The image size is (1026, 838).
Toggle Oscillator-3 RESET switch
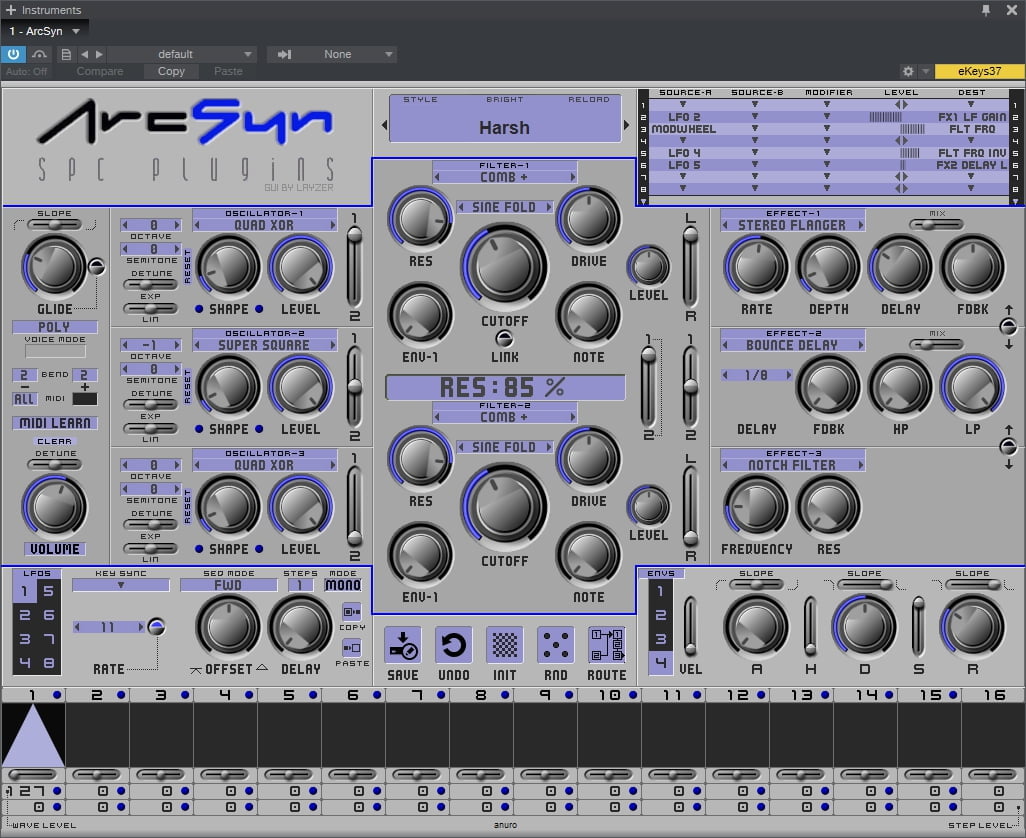click(x=187, y=506)
